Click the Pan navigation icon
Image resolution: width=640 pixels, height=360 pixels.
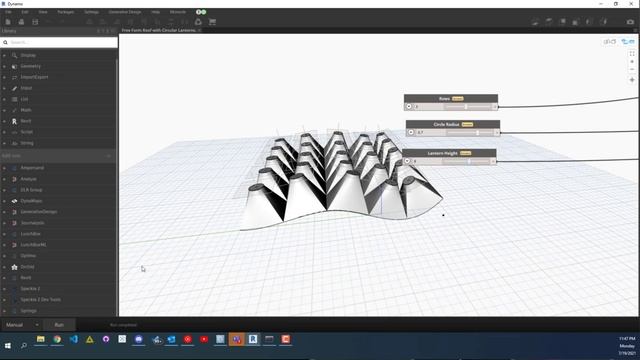coord(632,80)
